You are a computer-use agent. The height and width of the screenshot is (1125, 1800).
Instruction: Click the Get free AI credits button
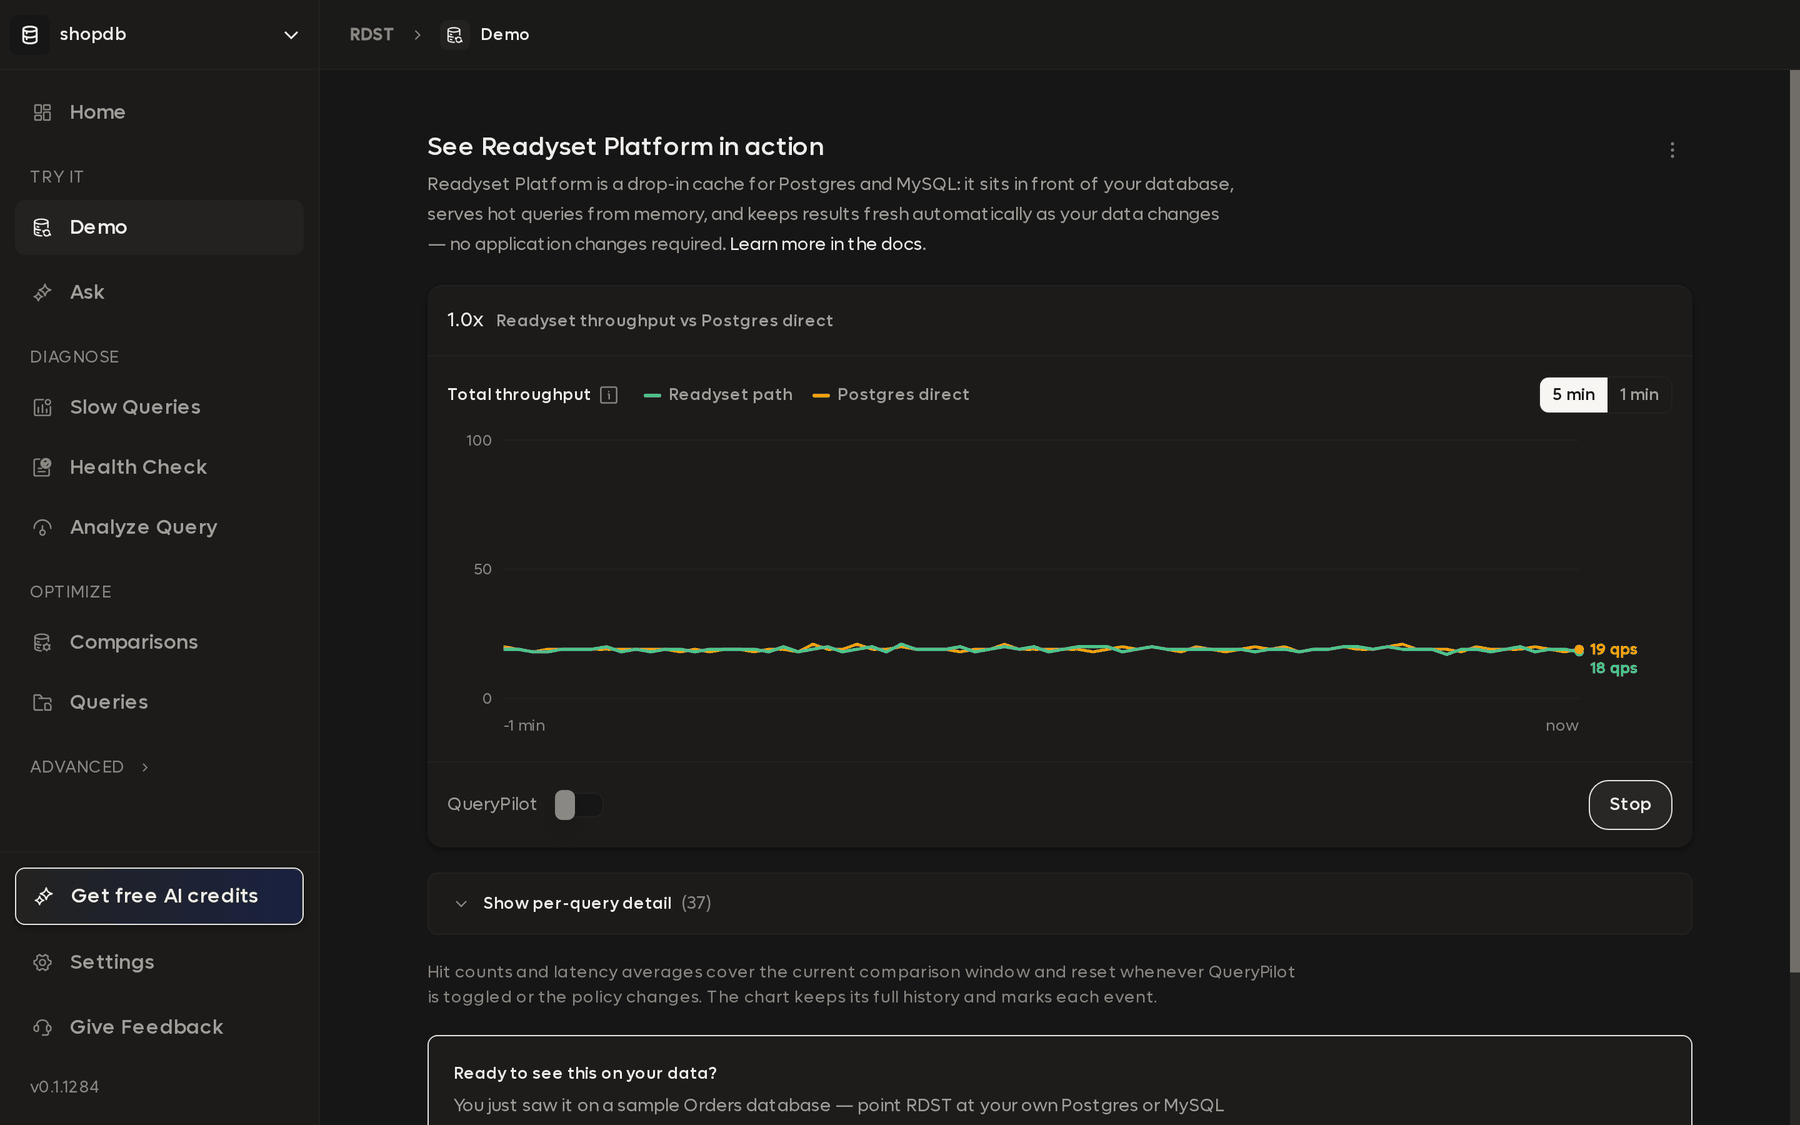(x=159, y=896)
